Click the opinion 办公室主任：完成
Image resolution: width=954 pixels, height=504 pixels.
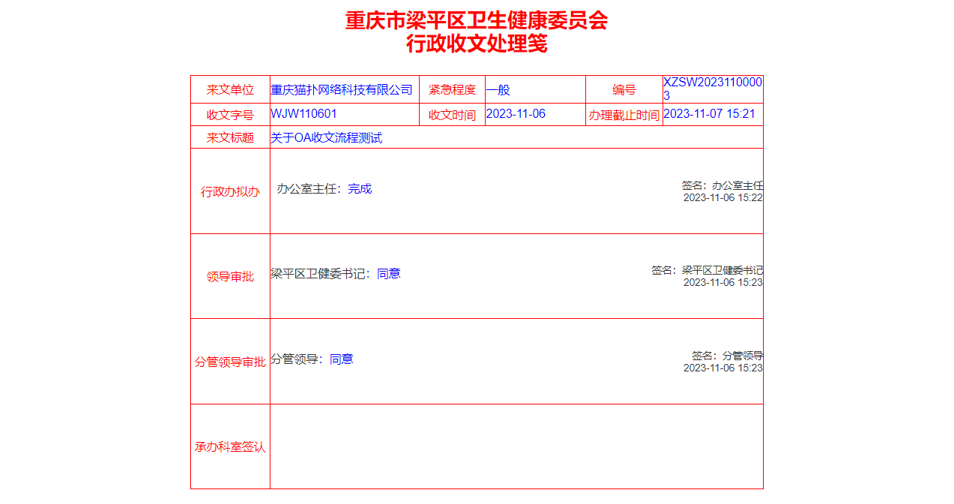(324, 189)
